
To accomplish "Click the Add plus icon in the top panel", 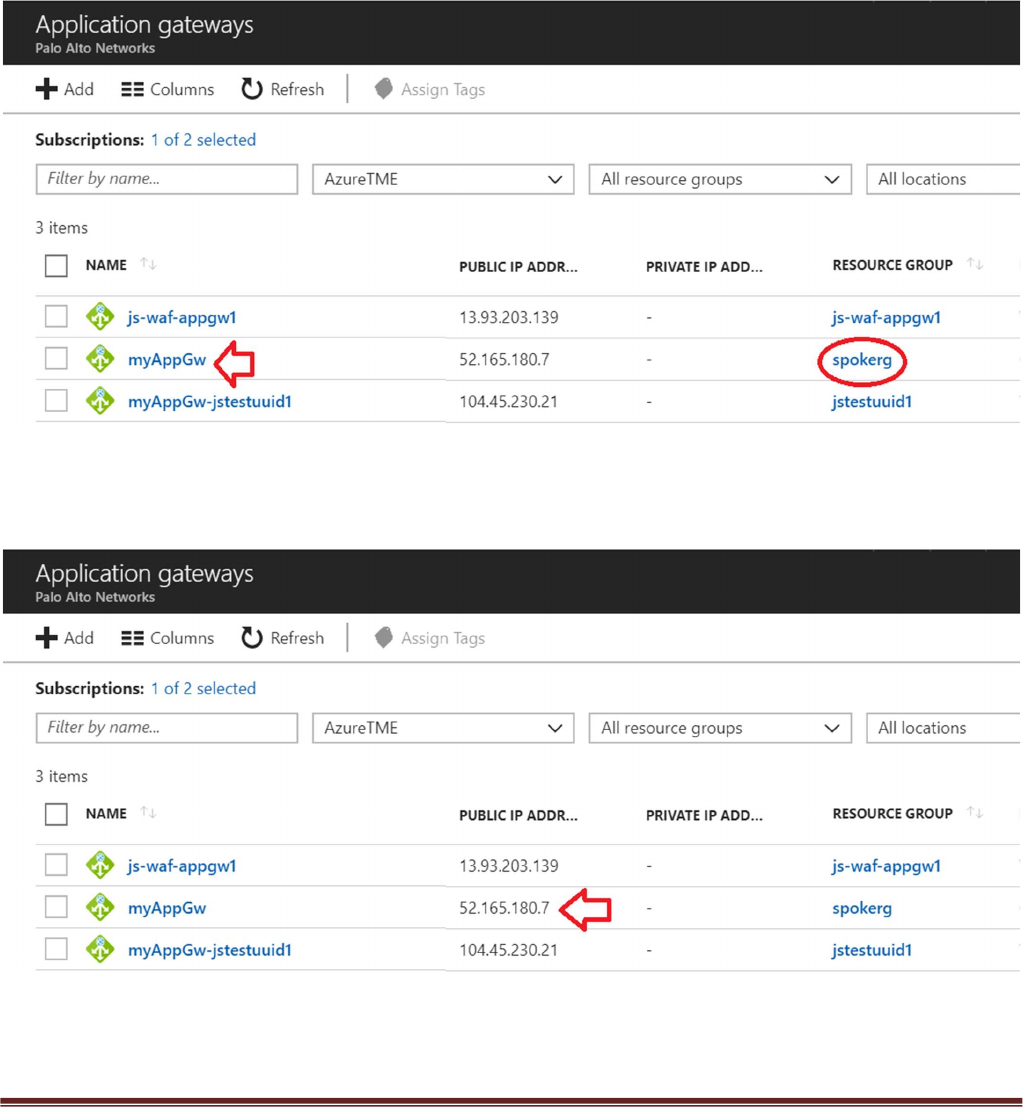I will click(x=46, y=89).
